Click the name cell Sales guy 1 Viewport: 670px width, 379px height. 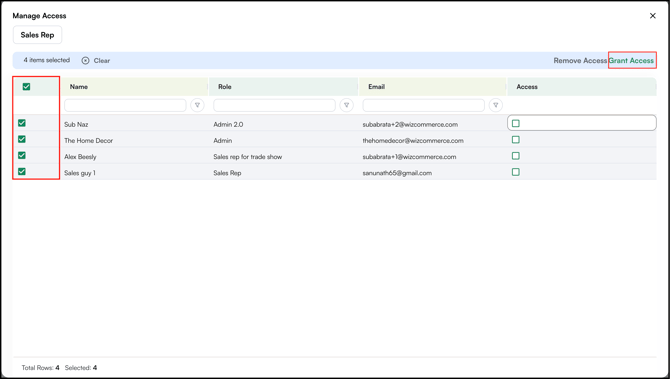pyautogui.click(x=80, y=173)
